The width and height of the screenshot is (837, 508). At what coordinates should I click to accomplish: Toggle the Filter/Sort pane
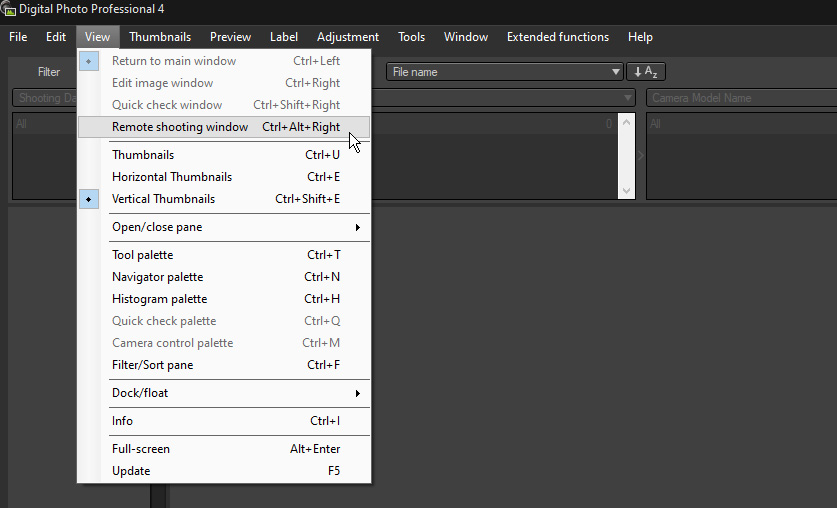coord(224,365)
